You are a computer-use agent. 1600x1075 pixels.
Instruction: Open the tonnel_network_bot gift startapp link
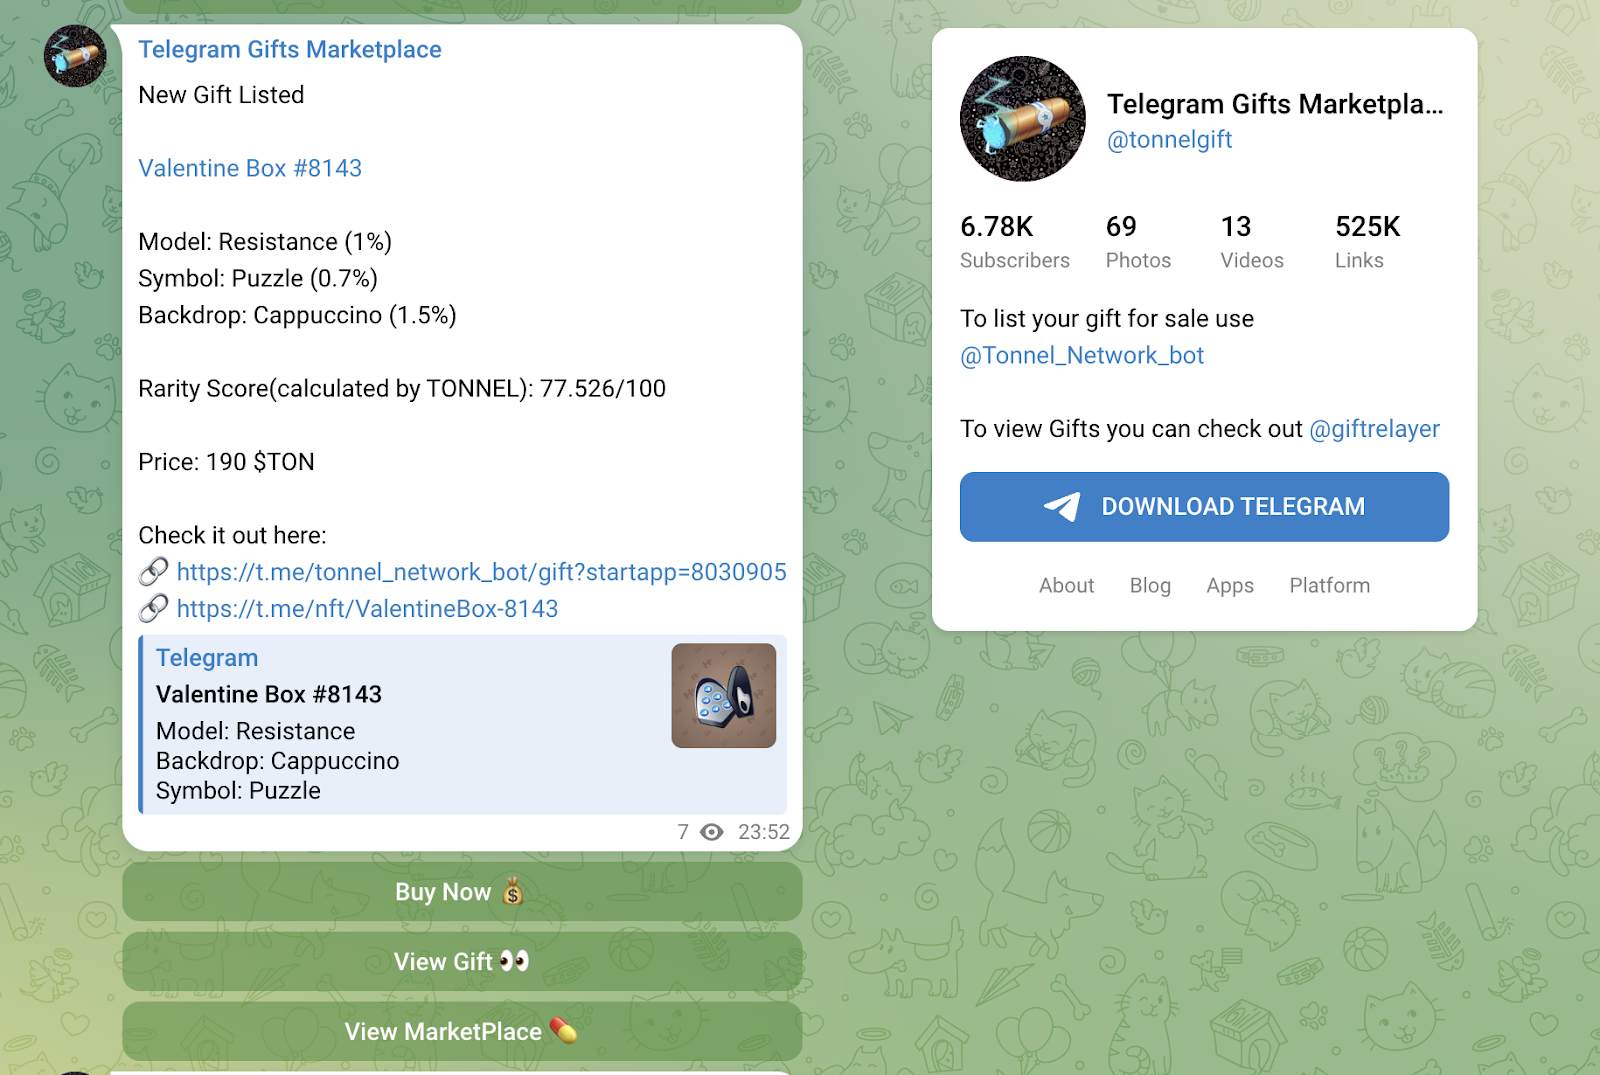pyautogui.click(x=481, y=572)
